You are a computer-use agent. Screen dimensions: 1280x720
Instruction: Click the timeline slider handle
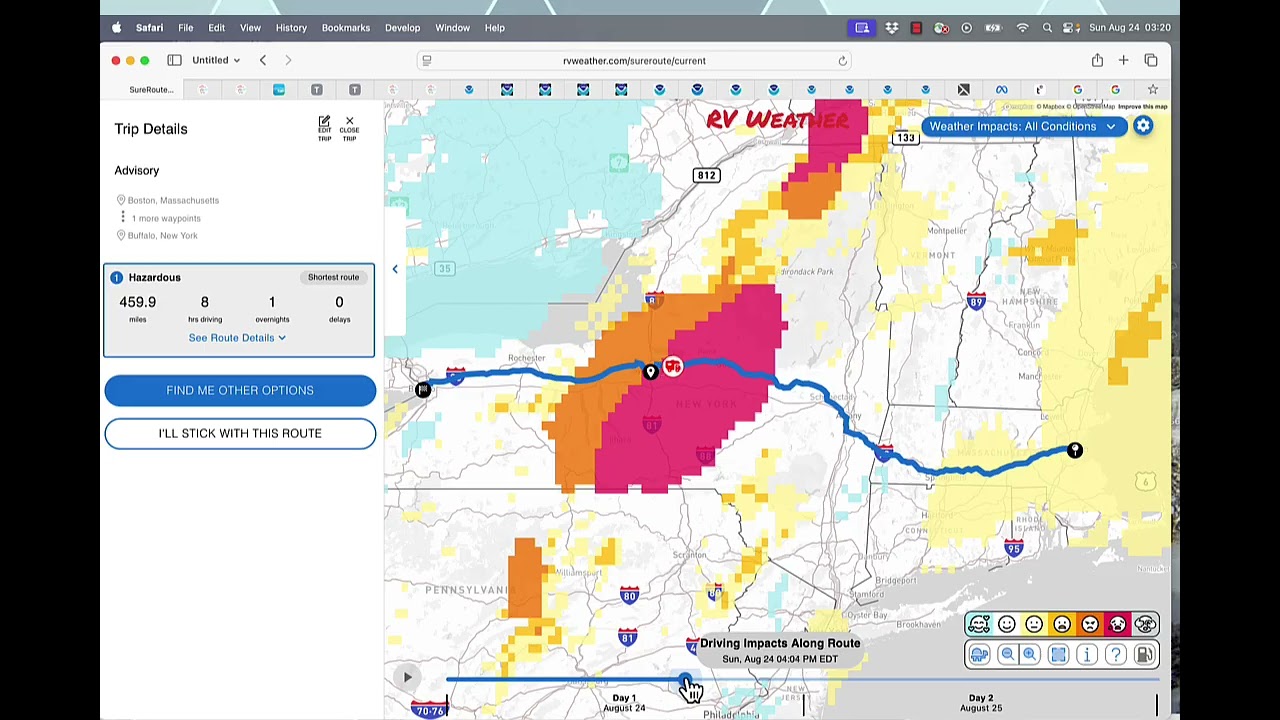[x=686, y=681]
